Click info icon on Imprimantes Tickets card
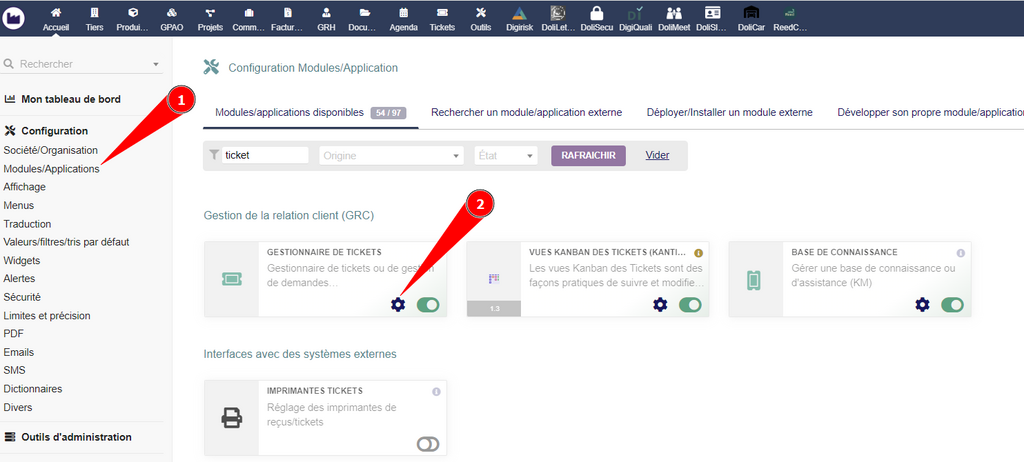The width and height of the screenshot is (1024, 462). tap(436, 391)
